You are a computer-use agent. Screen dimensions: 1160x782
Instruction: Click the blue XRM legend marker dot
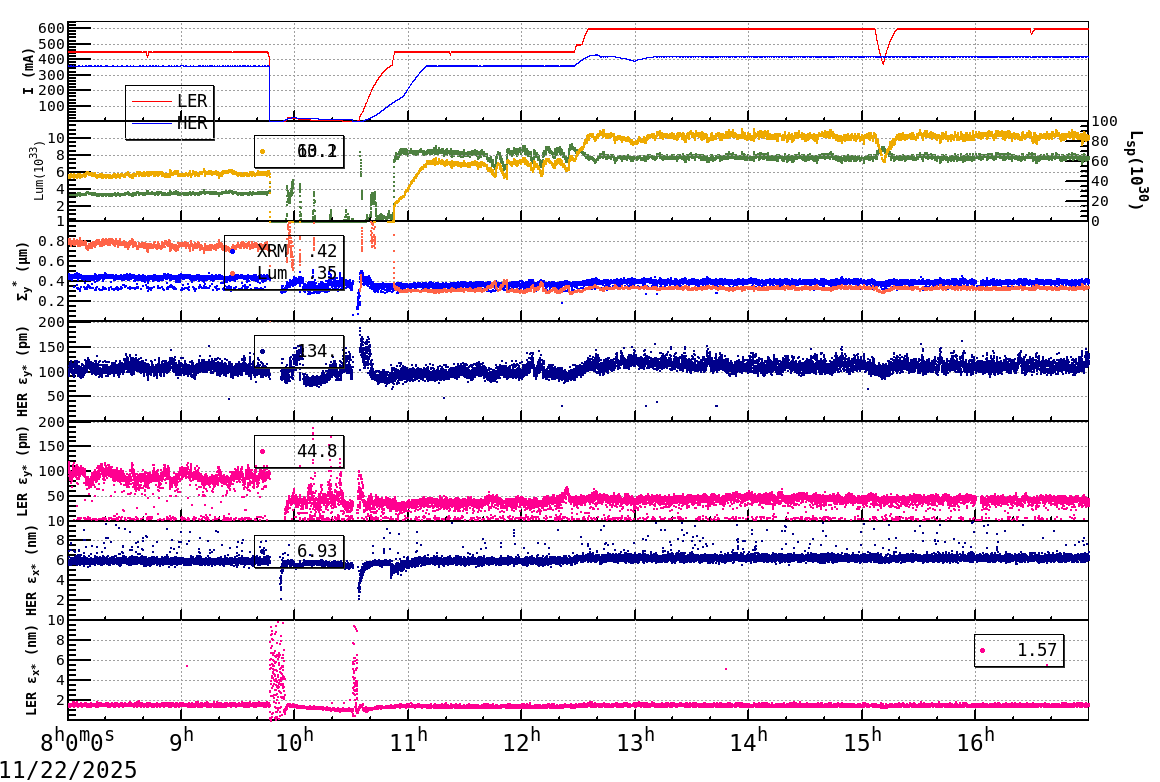click(232, 251)
